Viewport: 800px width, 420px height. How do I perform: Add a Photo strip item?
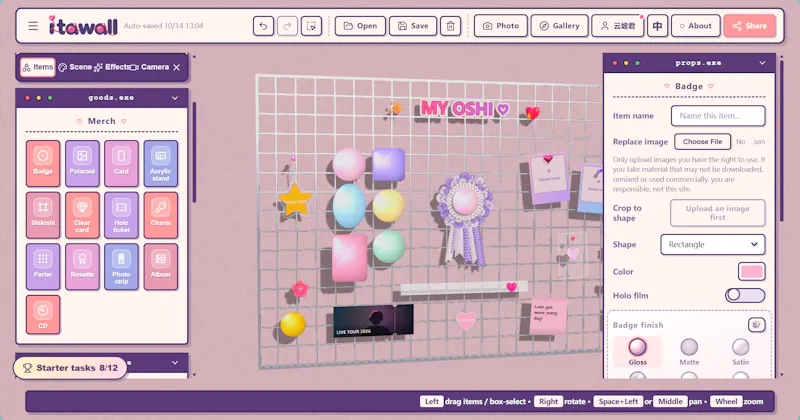(x=121, y=266)
